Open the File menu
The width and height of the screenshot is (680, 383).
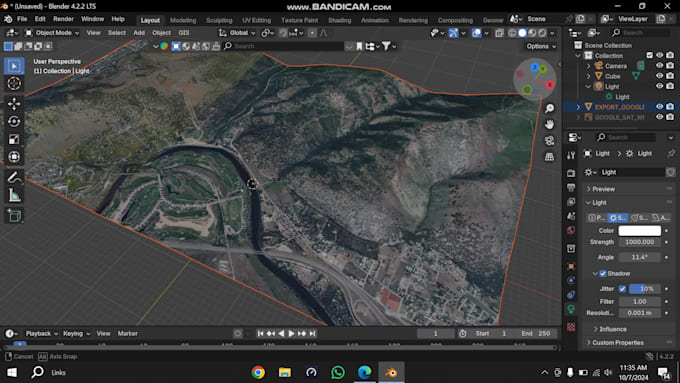pos(22,19)
